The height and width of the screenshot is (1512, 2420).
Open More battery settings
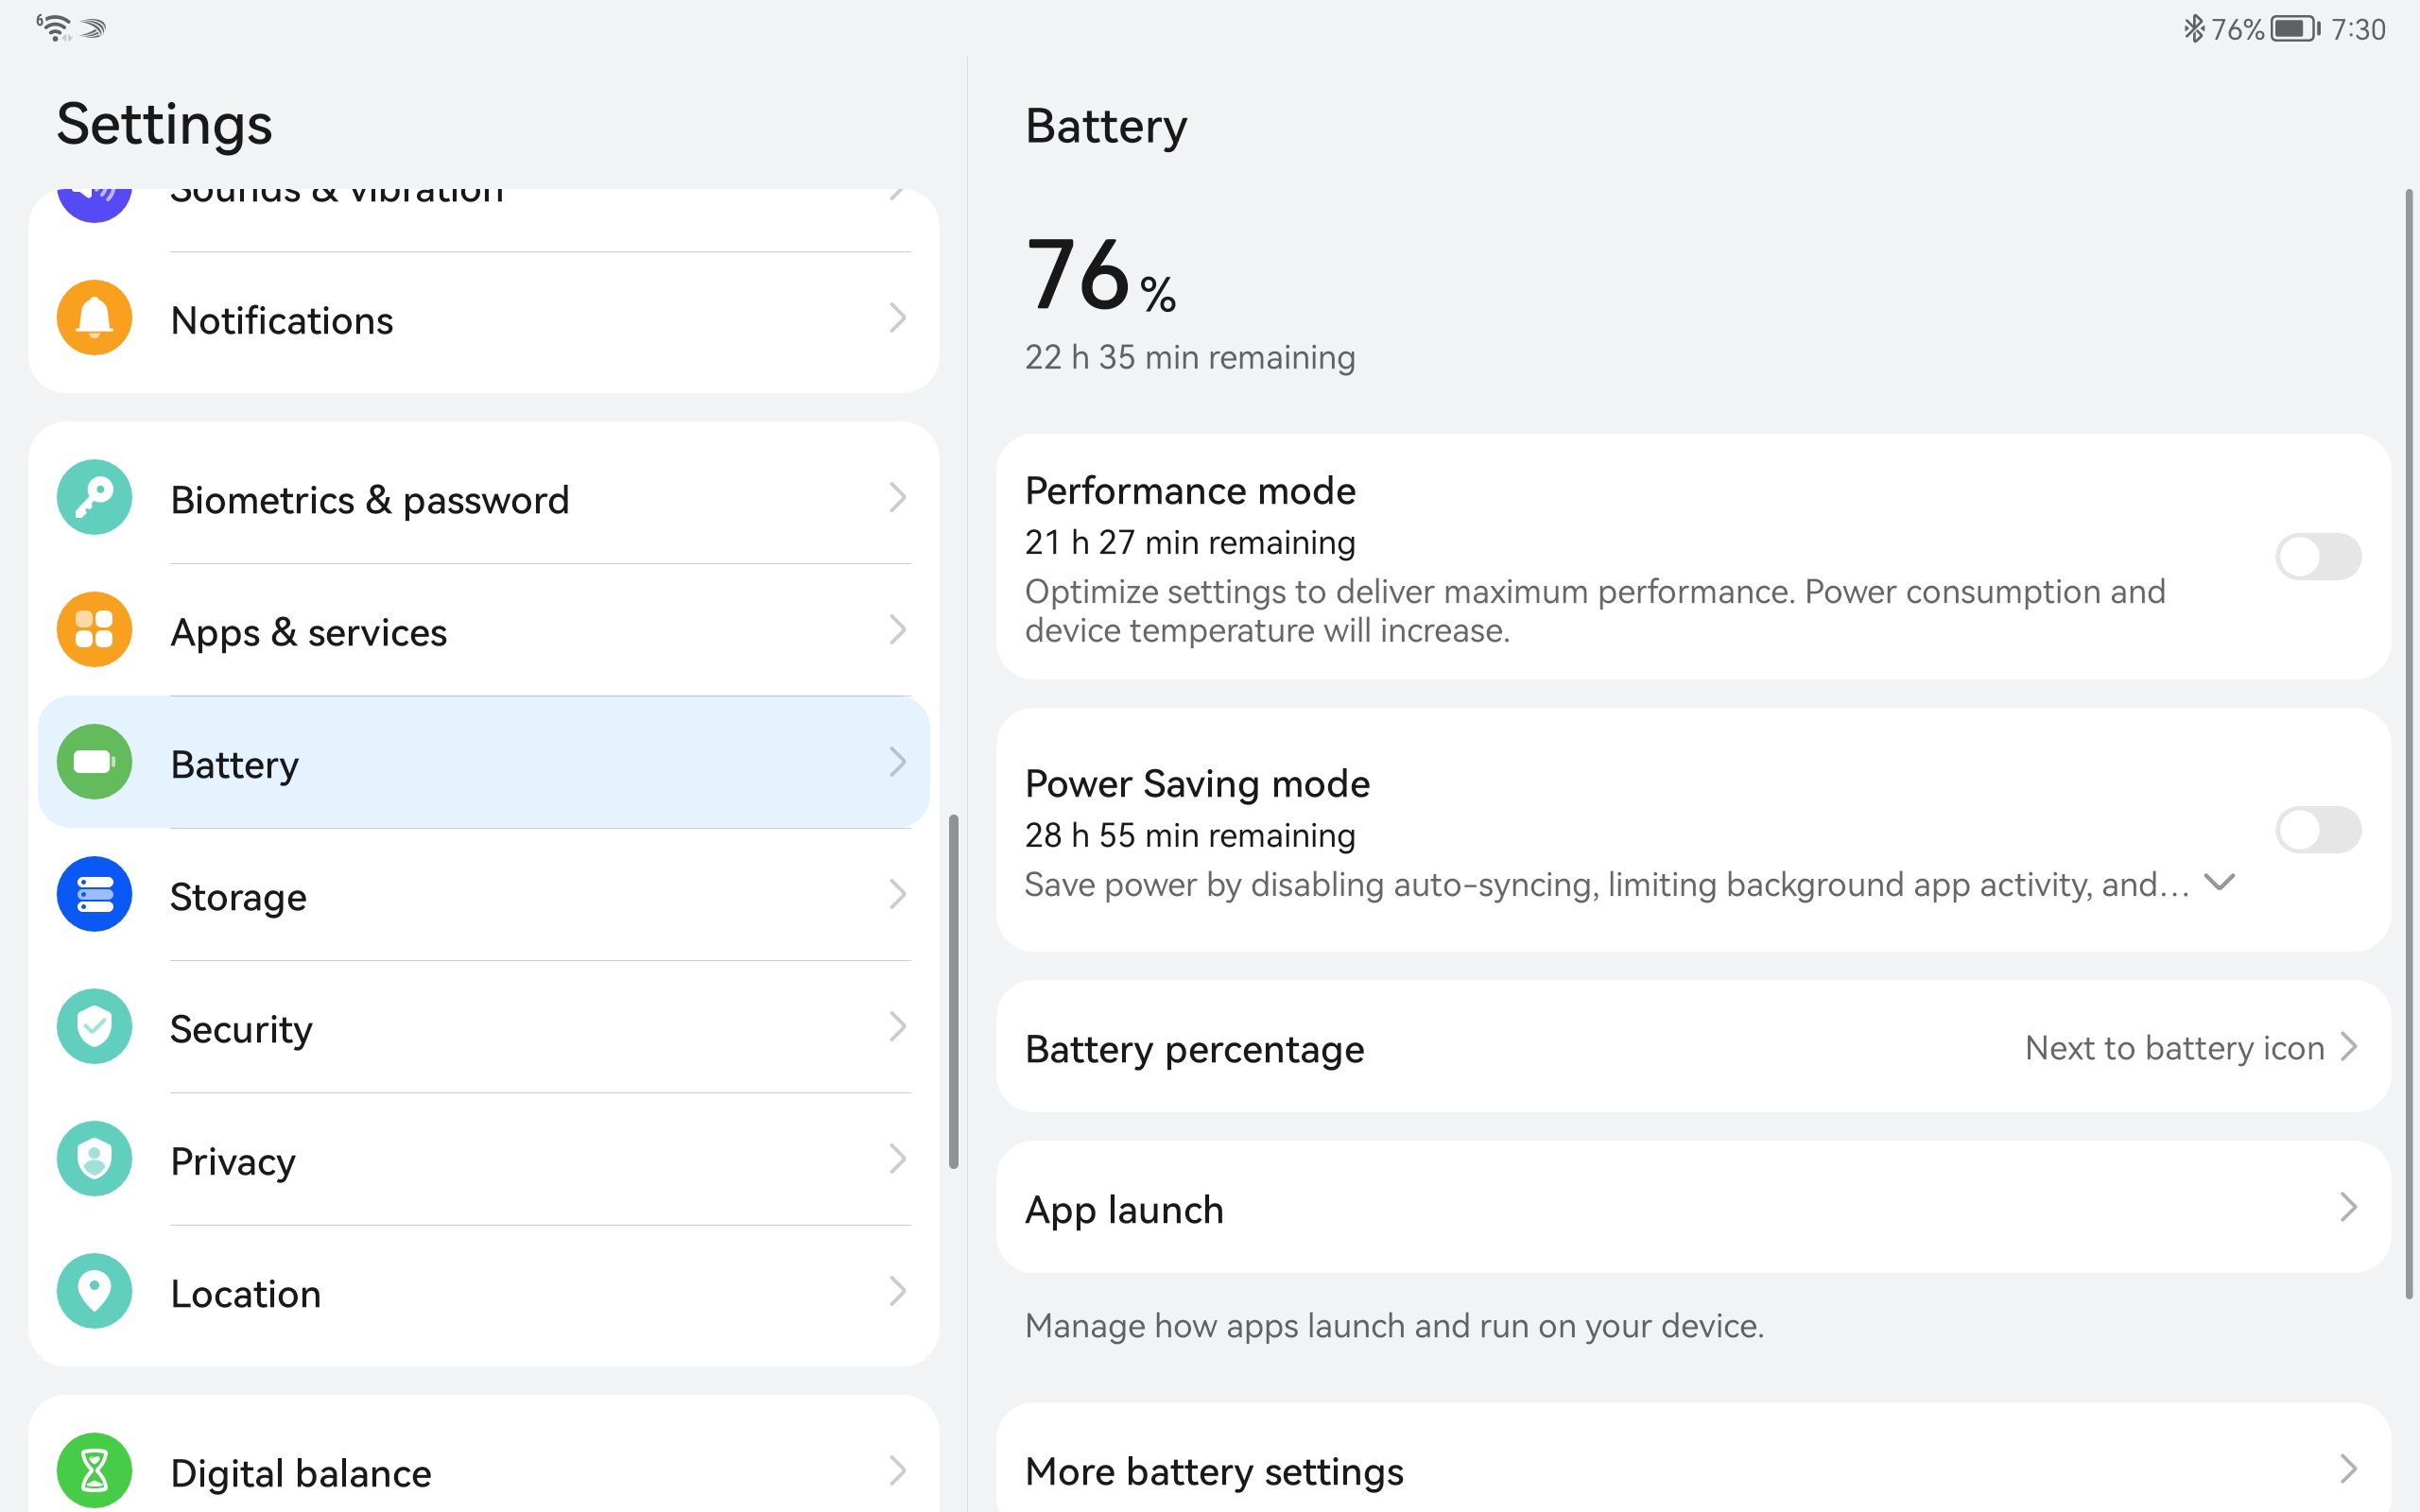coord(1693,1463)
